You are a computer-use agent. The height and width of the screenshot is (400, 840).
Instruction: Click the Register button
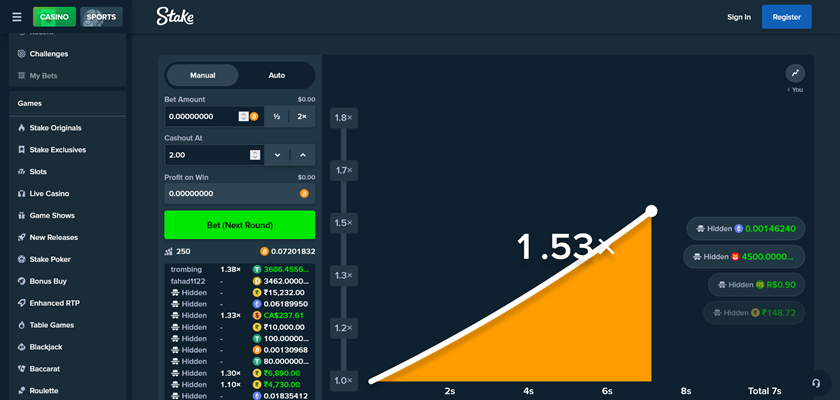click(x=786, y=17)
